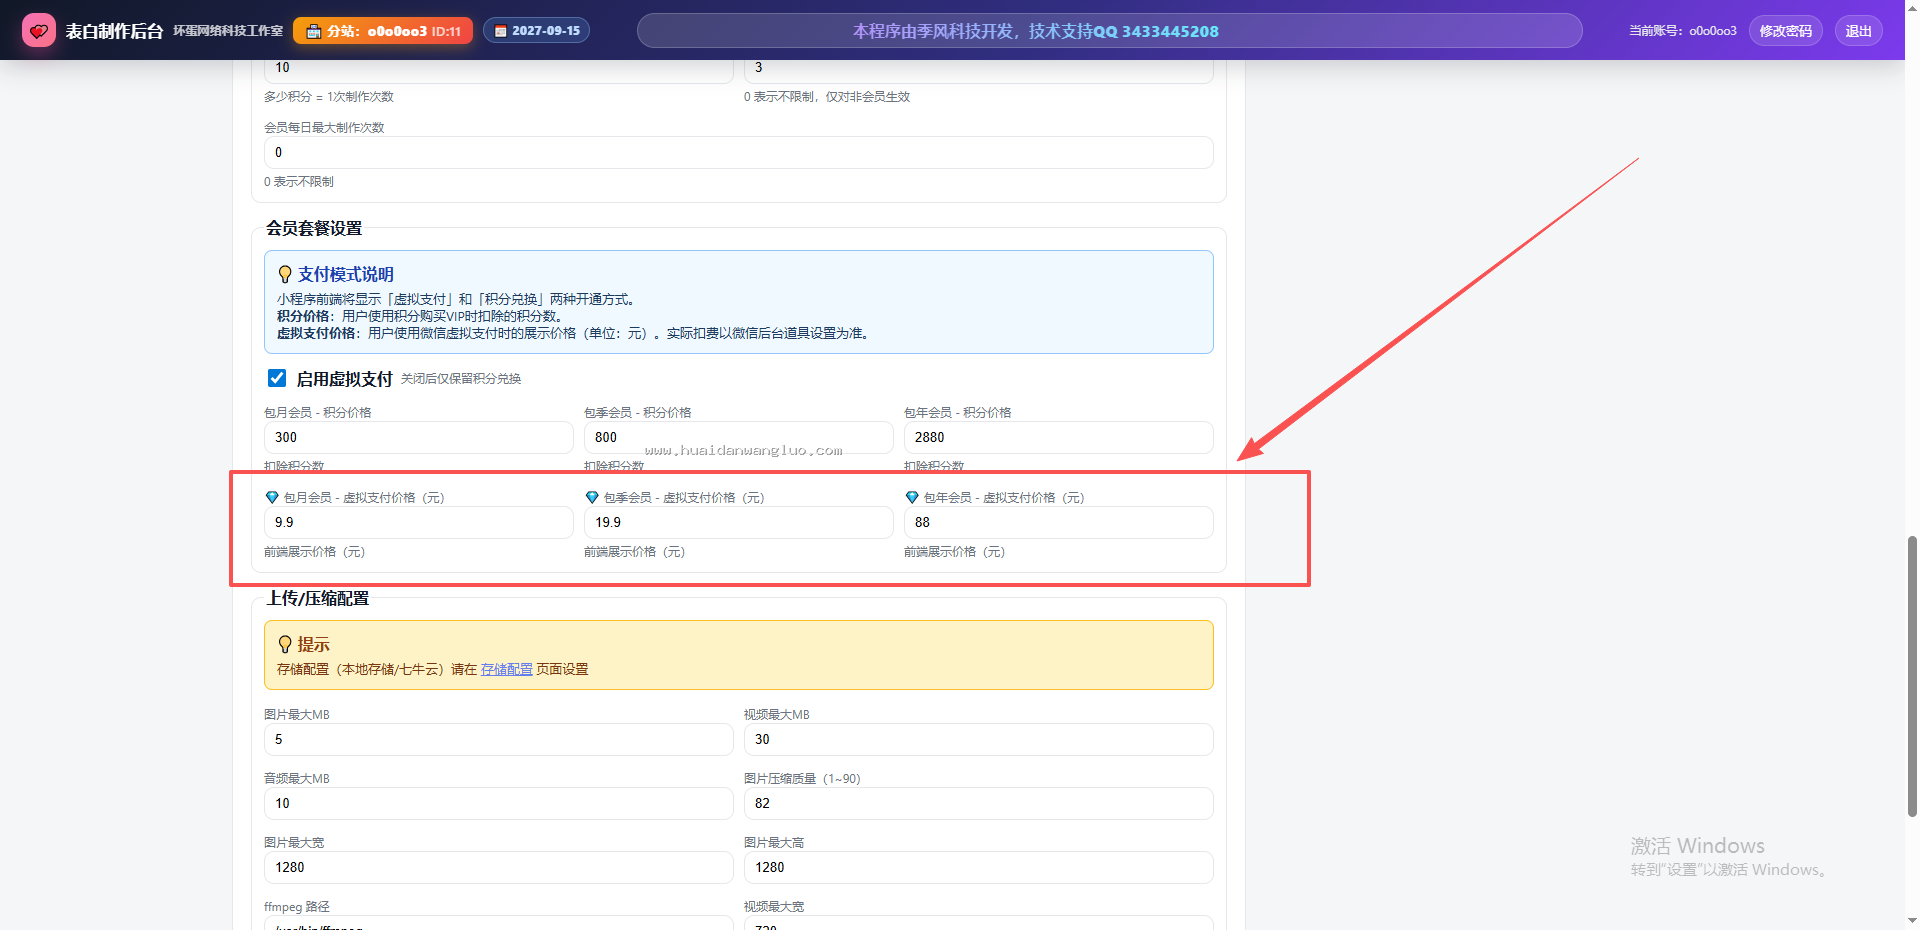The height and width of the screenshot is (930, 1920).
Task: Focus the 图片压缩质量 (1~90) input field
Action: pyautogui.click(x=979, y=803)
